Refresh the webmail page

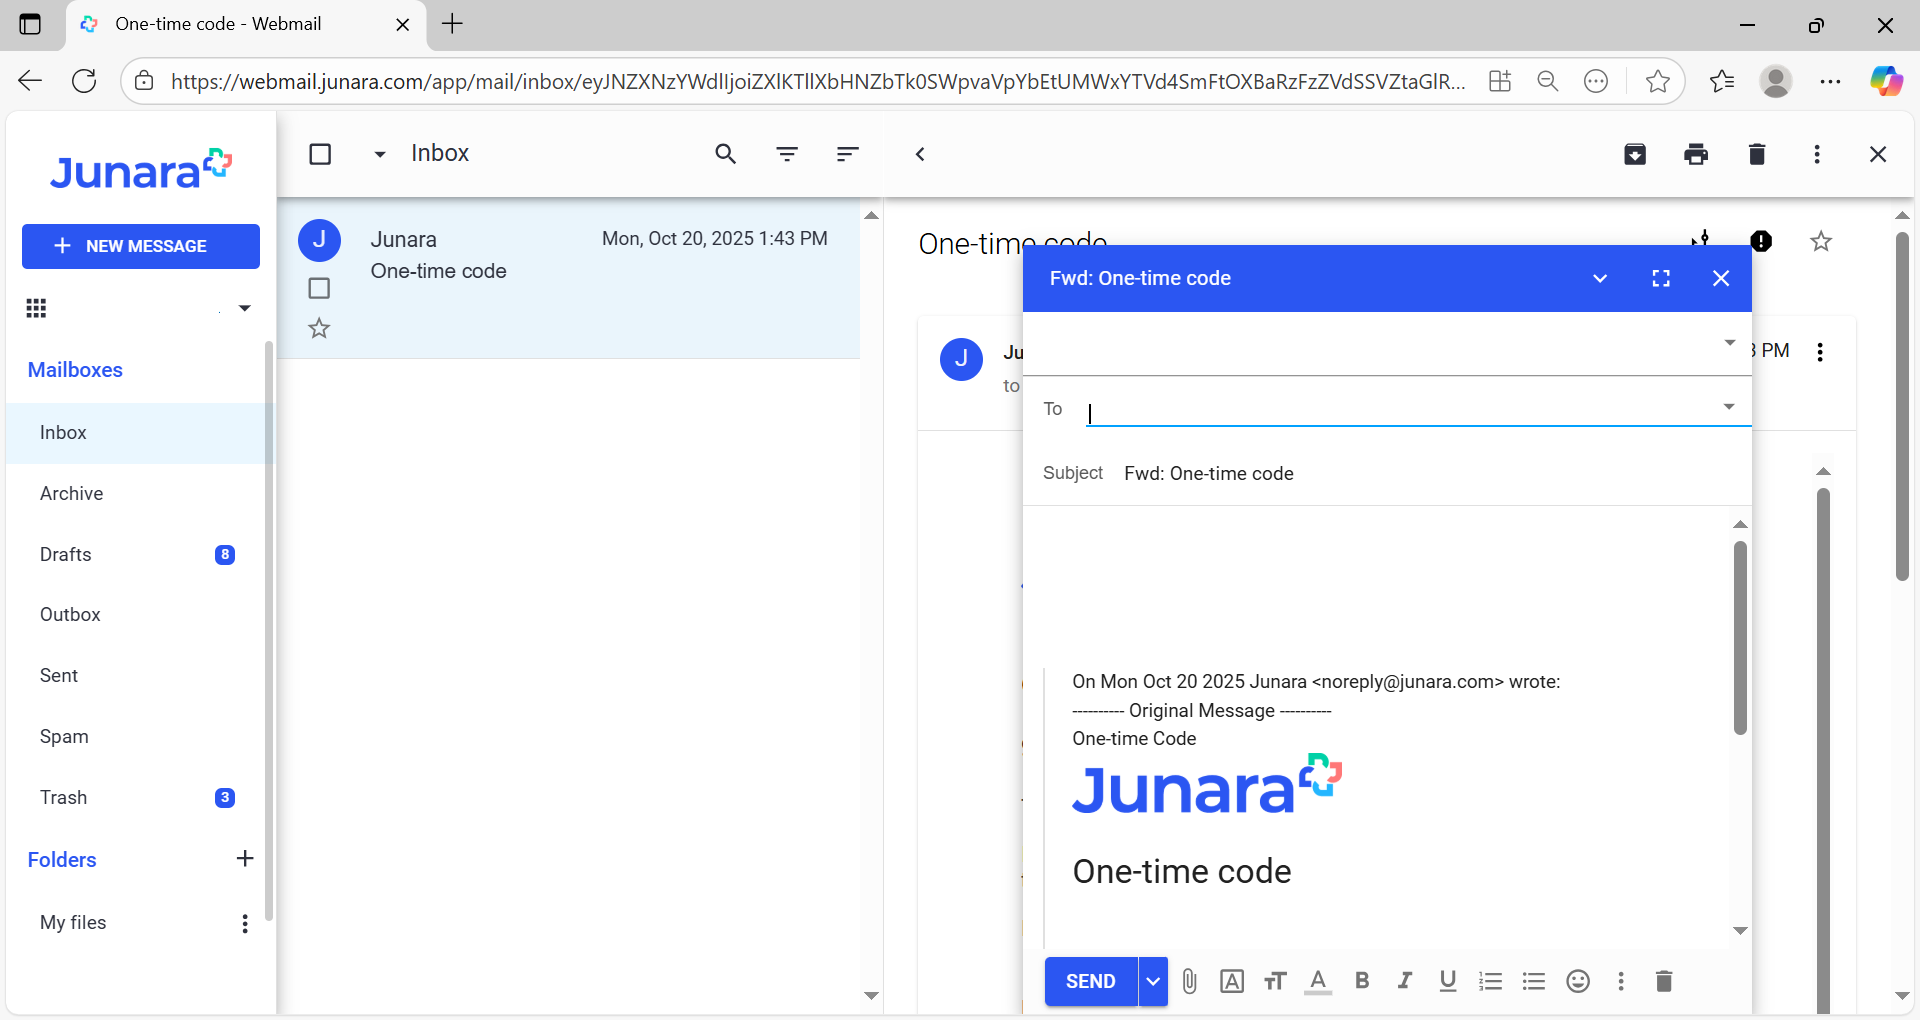click(x=85, y=81)
